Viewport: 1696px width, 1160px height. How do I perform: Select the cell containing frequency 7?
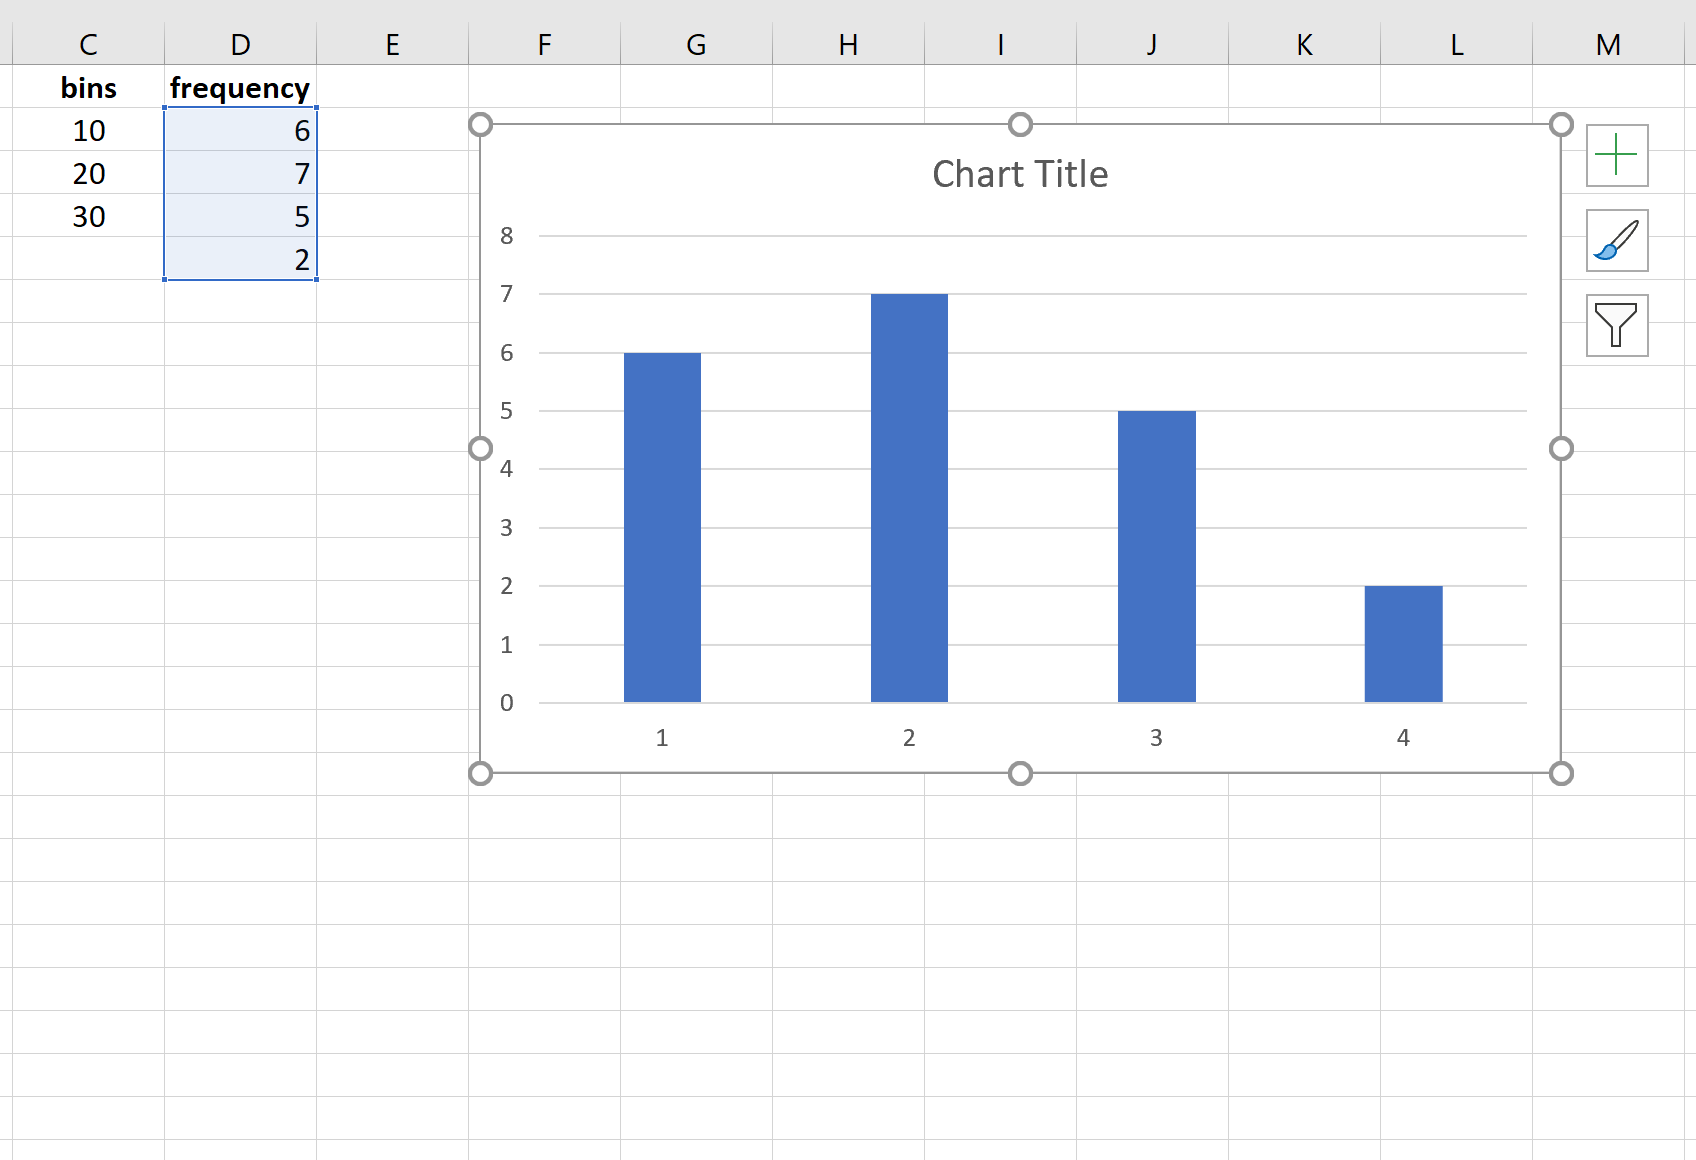coord(239,173)
